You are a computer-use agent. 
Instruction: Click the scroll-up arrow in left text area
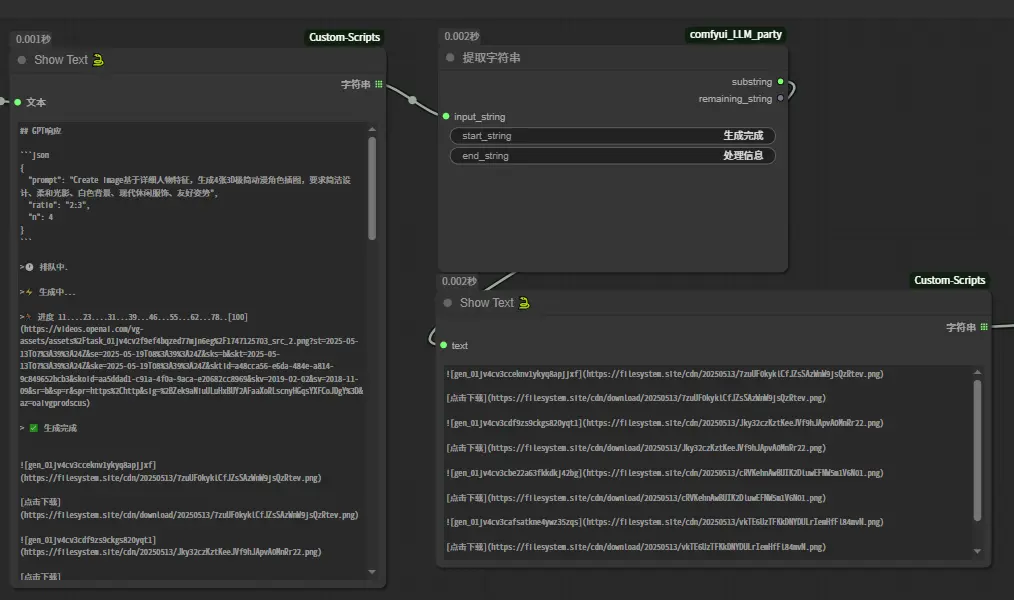click(372, 129)
